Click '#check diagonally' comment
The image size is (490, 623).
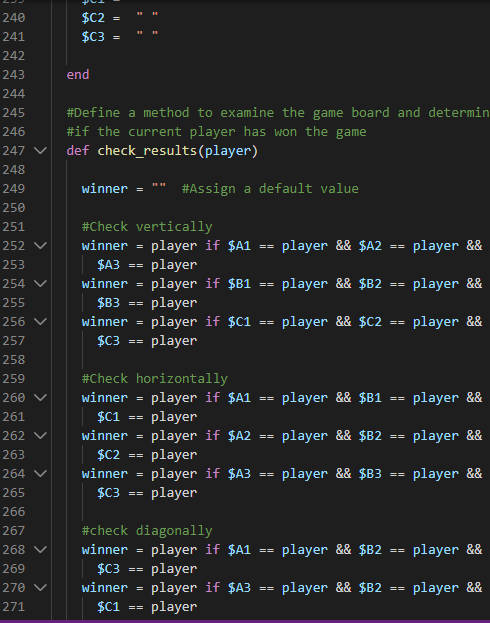(147, 530)
